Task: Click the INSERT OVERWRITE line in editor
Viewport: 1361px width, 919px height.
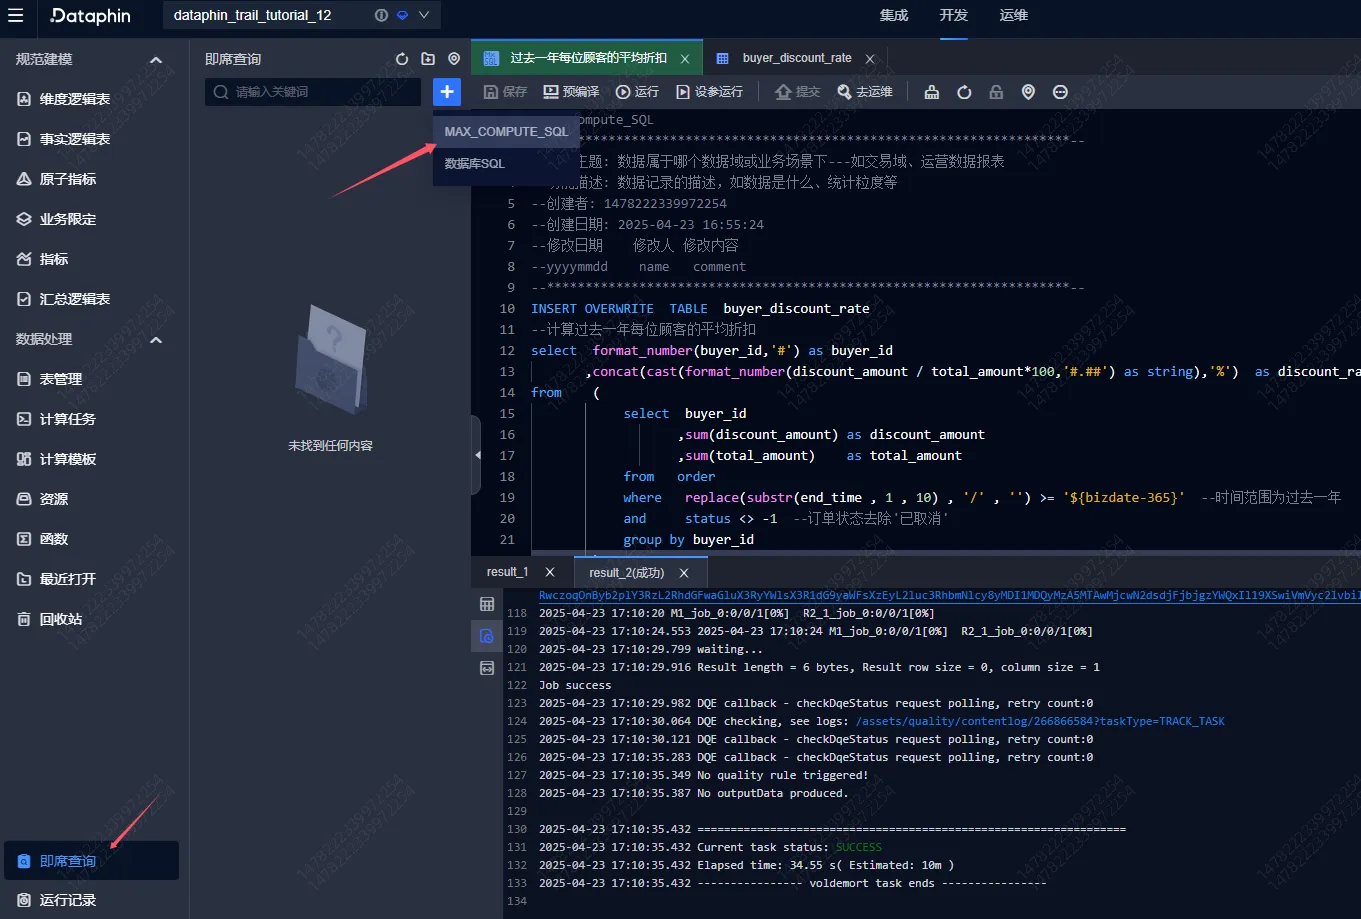Action: click(700, 309)
